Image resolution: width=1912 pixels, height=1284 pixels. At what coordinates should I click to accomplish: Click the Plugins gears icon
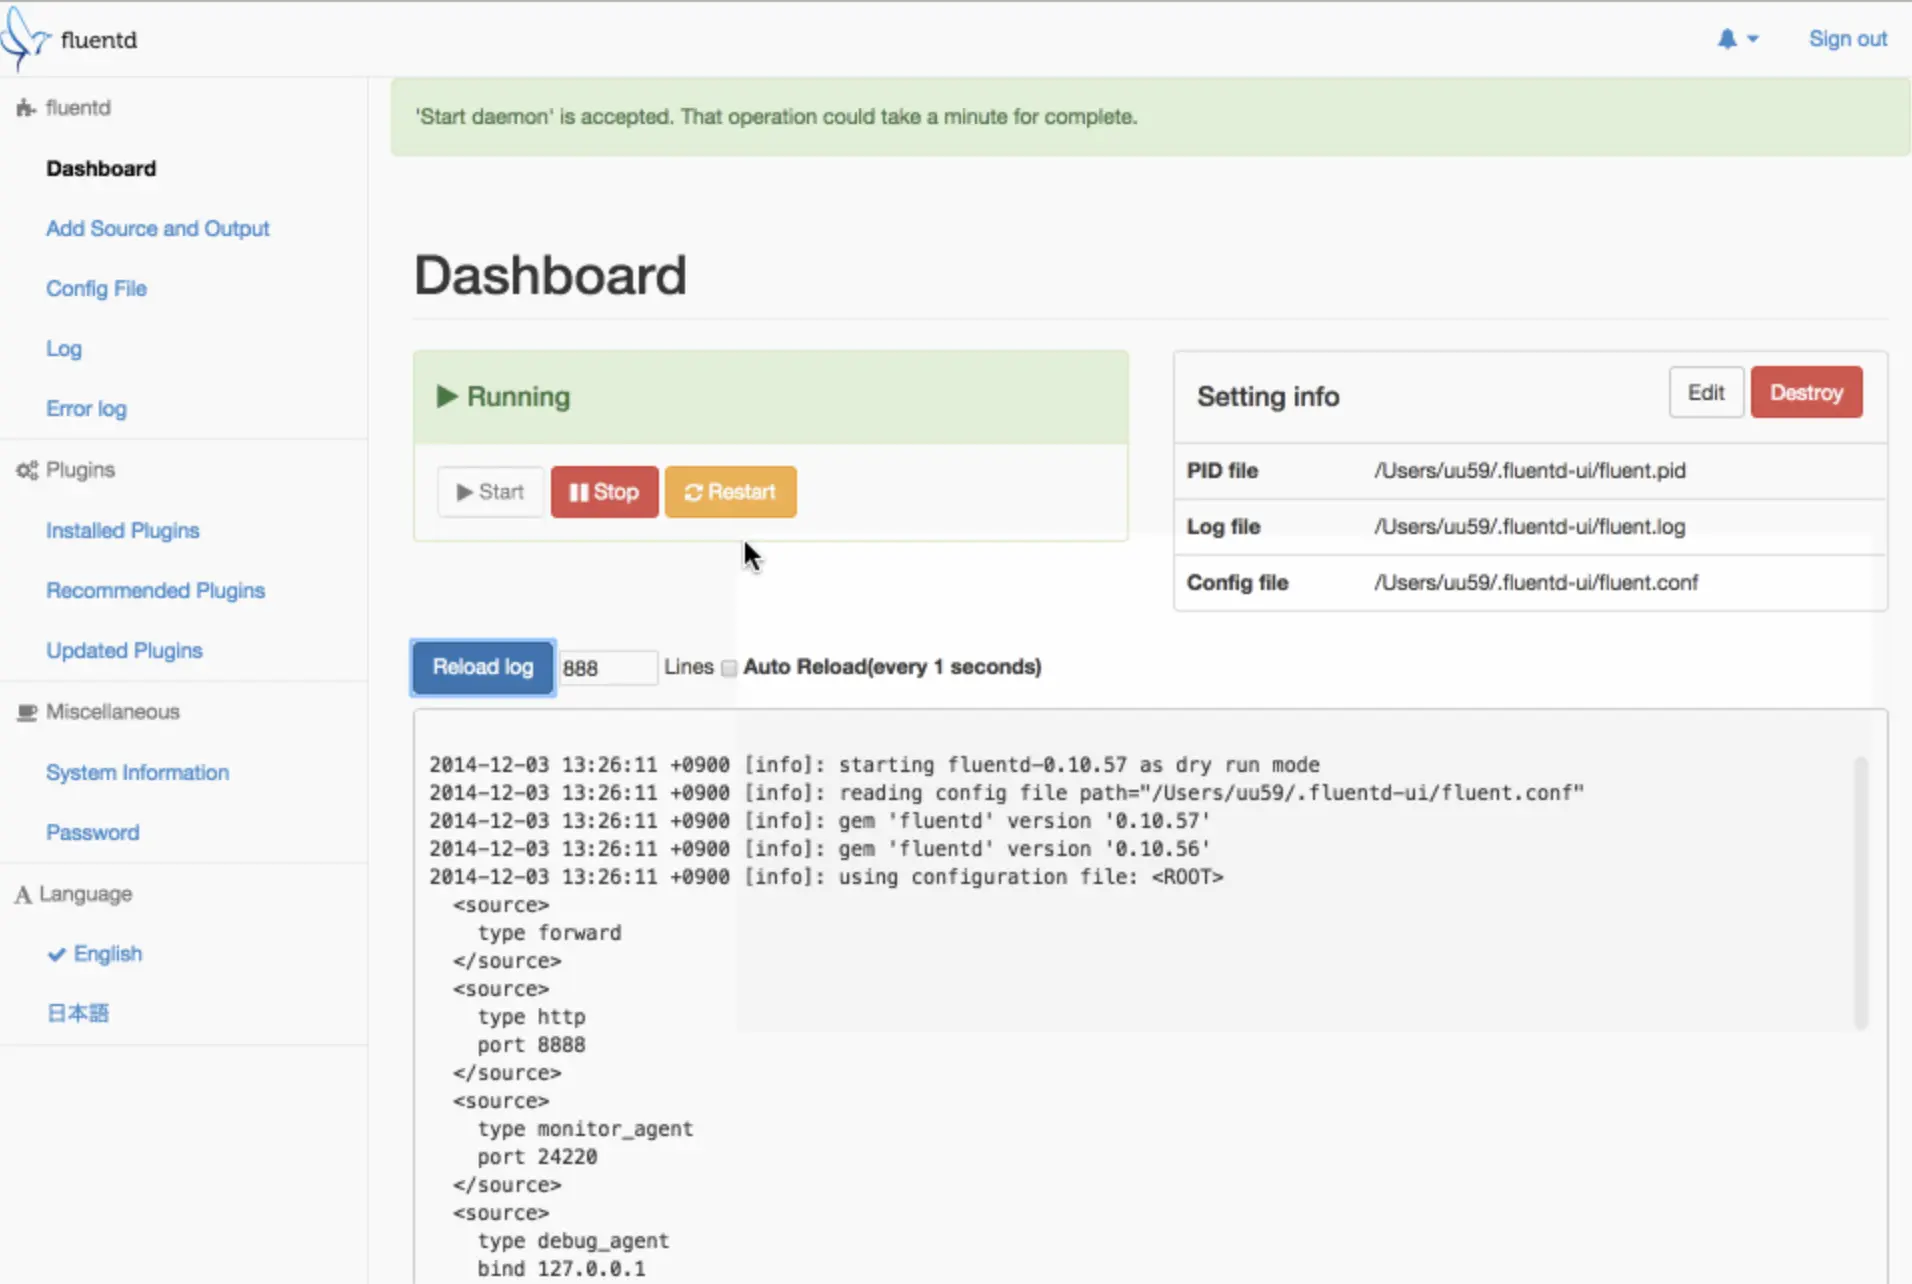[27, 470]
